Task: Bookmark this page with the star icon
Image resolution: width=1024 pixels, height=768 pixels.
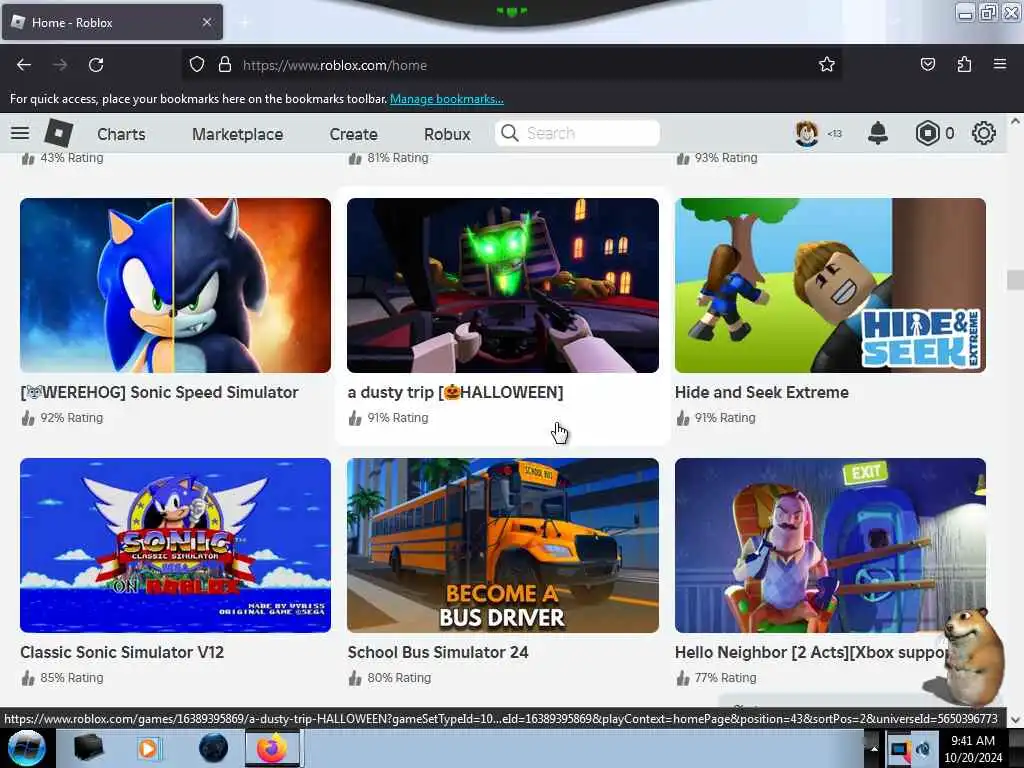Action: [827, 64]
